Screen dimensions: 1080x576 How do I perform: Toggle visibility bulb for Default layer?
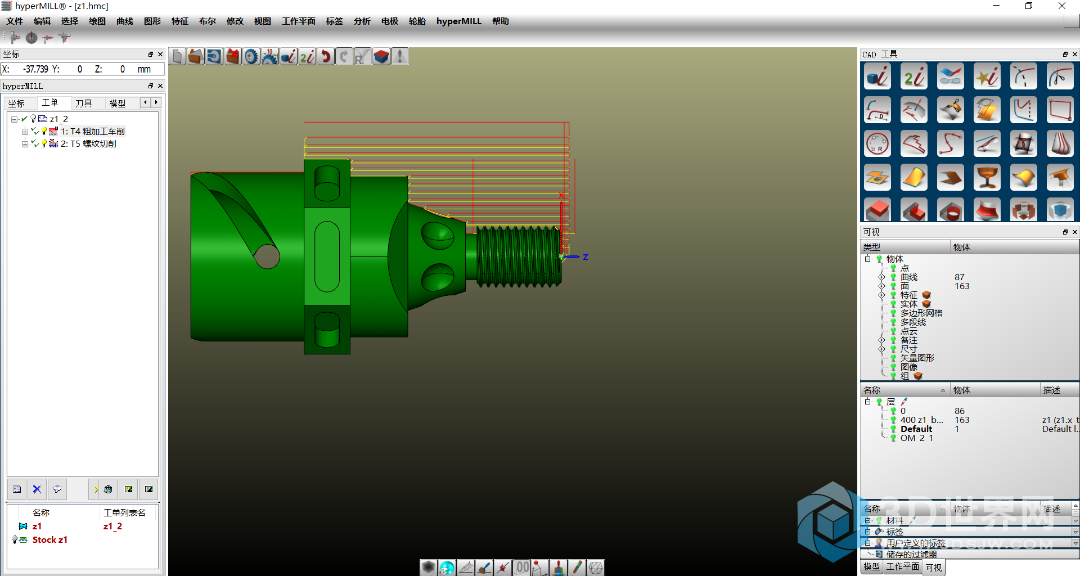893,429
